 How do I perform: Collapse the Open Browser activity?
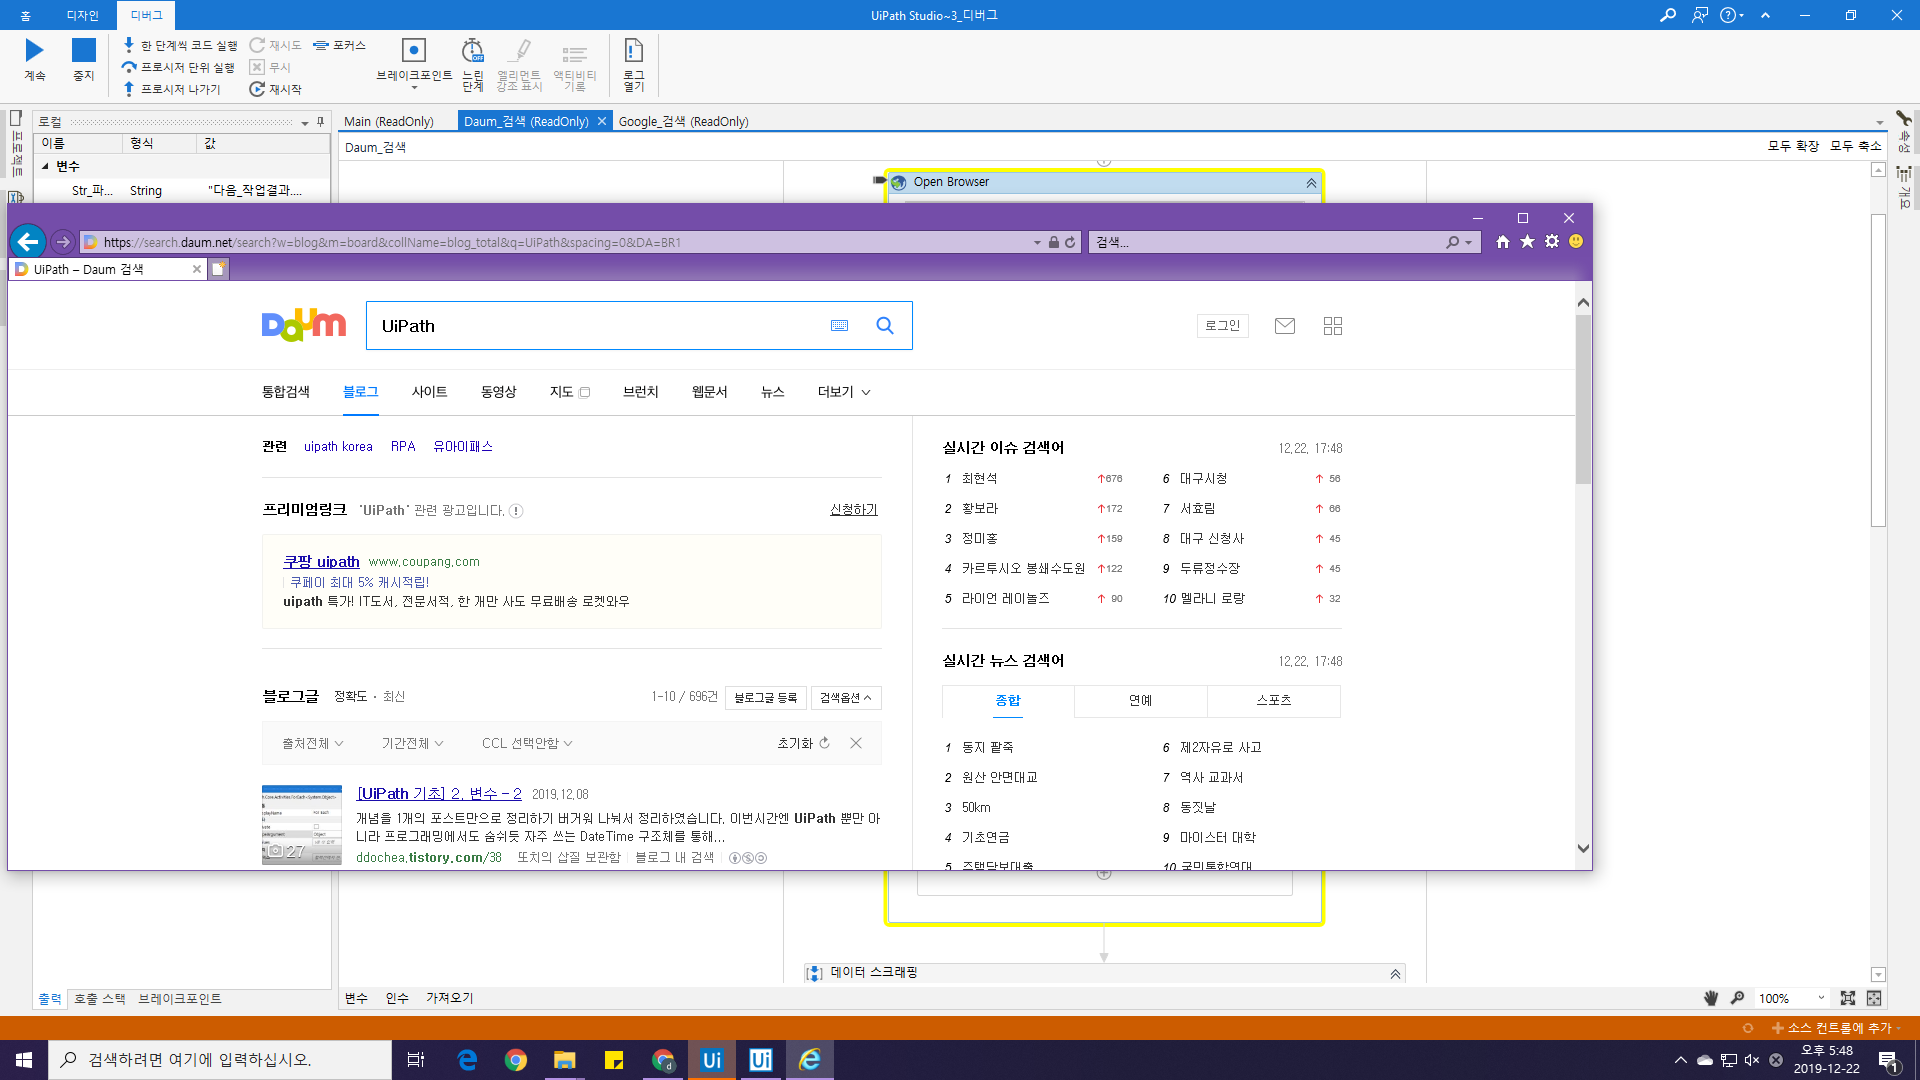1311,183
